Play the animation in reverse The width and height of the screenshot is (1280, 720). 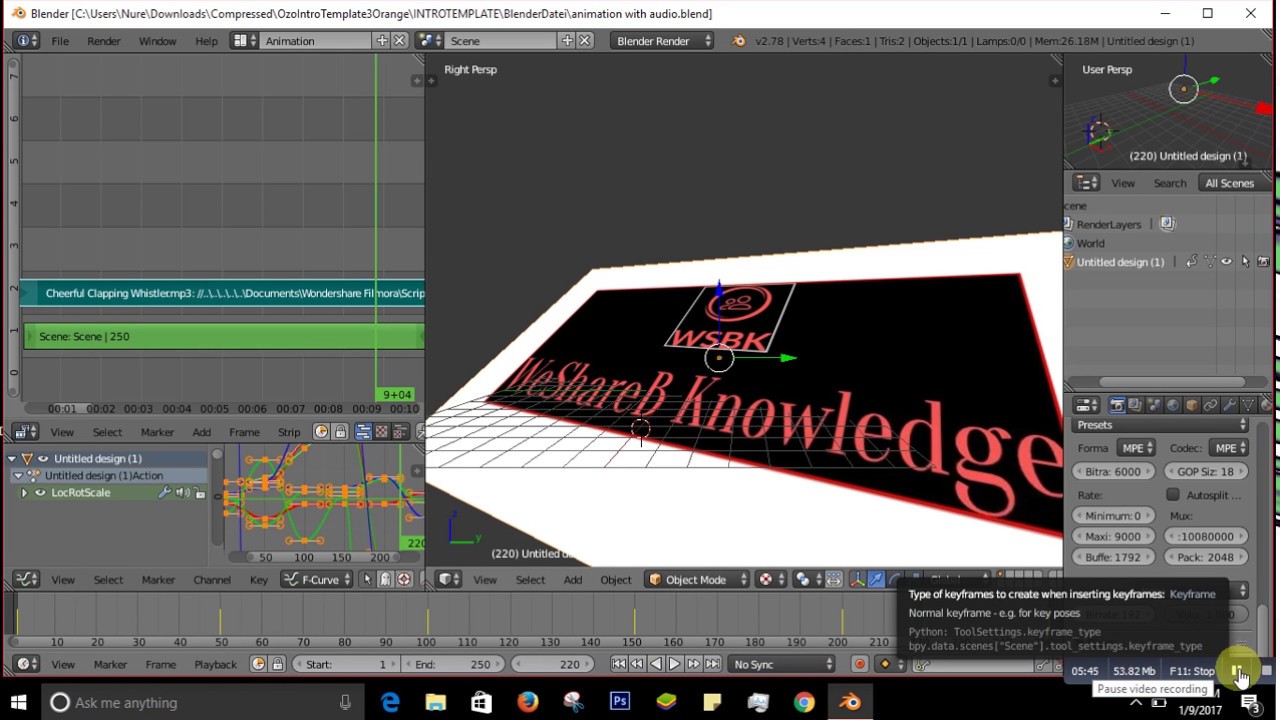[656, 664]
